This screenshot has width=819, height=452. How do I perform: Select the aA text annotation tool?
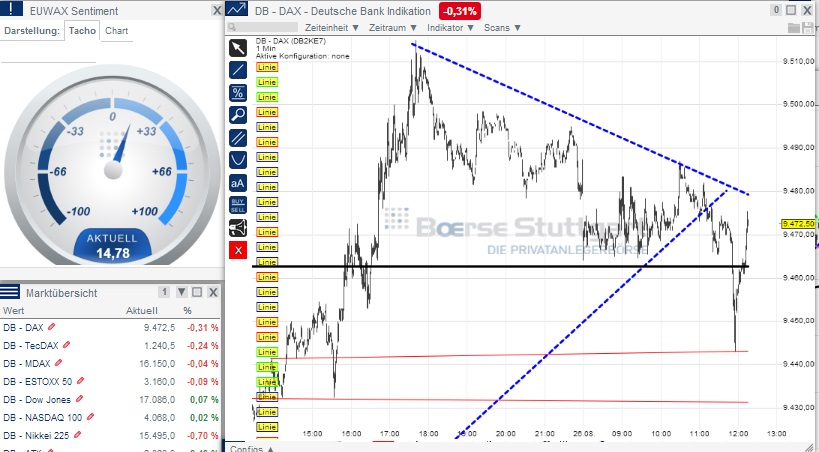click(x=238, y=182)
